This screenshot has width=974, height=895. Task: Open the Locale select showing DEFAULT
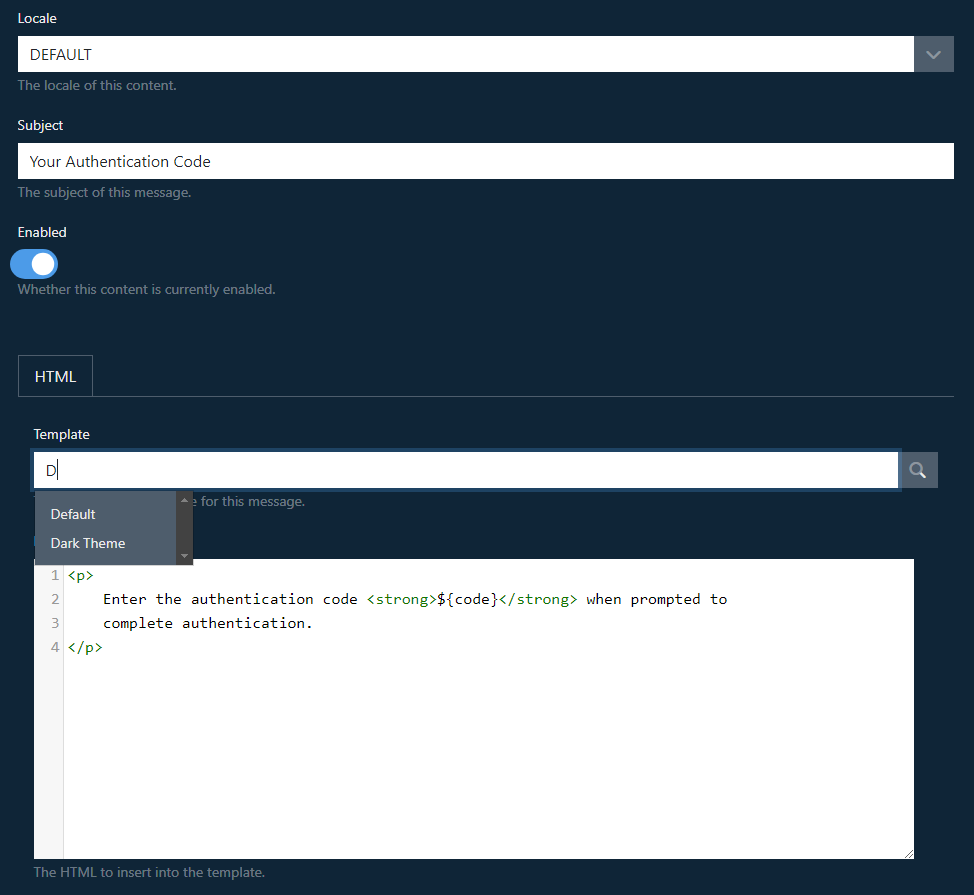click(x=465, y=54)
